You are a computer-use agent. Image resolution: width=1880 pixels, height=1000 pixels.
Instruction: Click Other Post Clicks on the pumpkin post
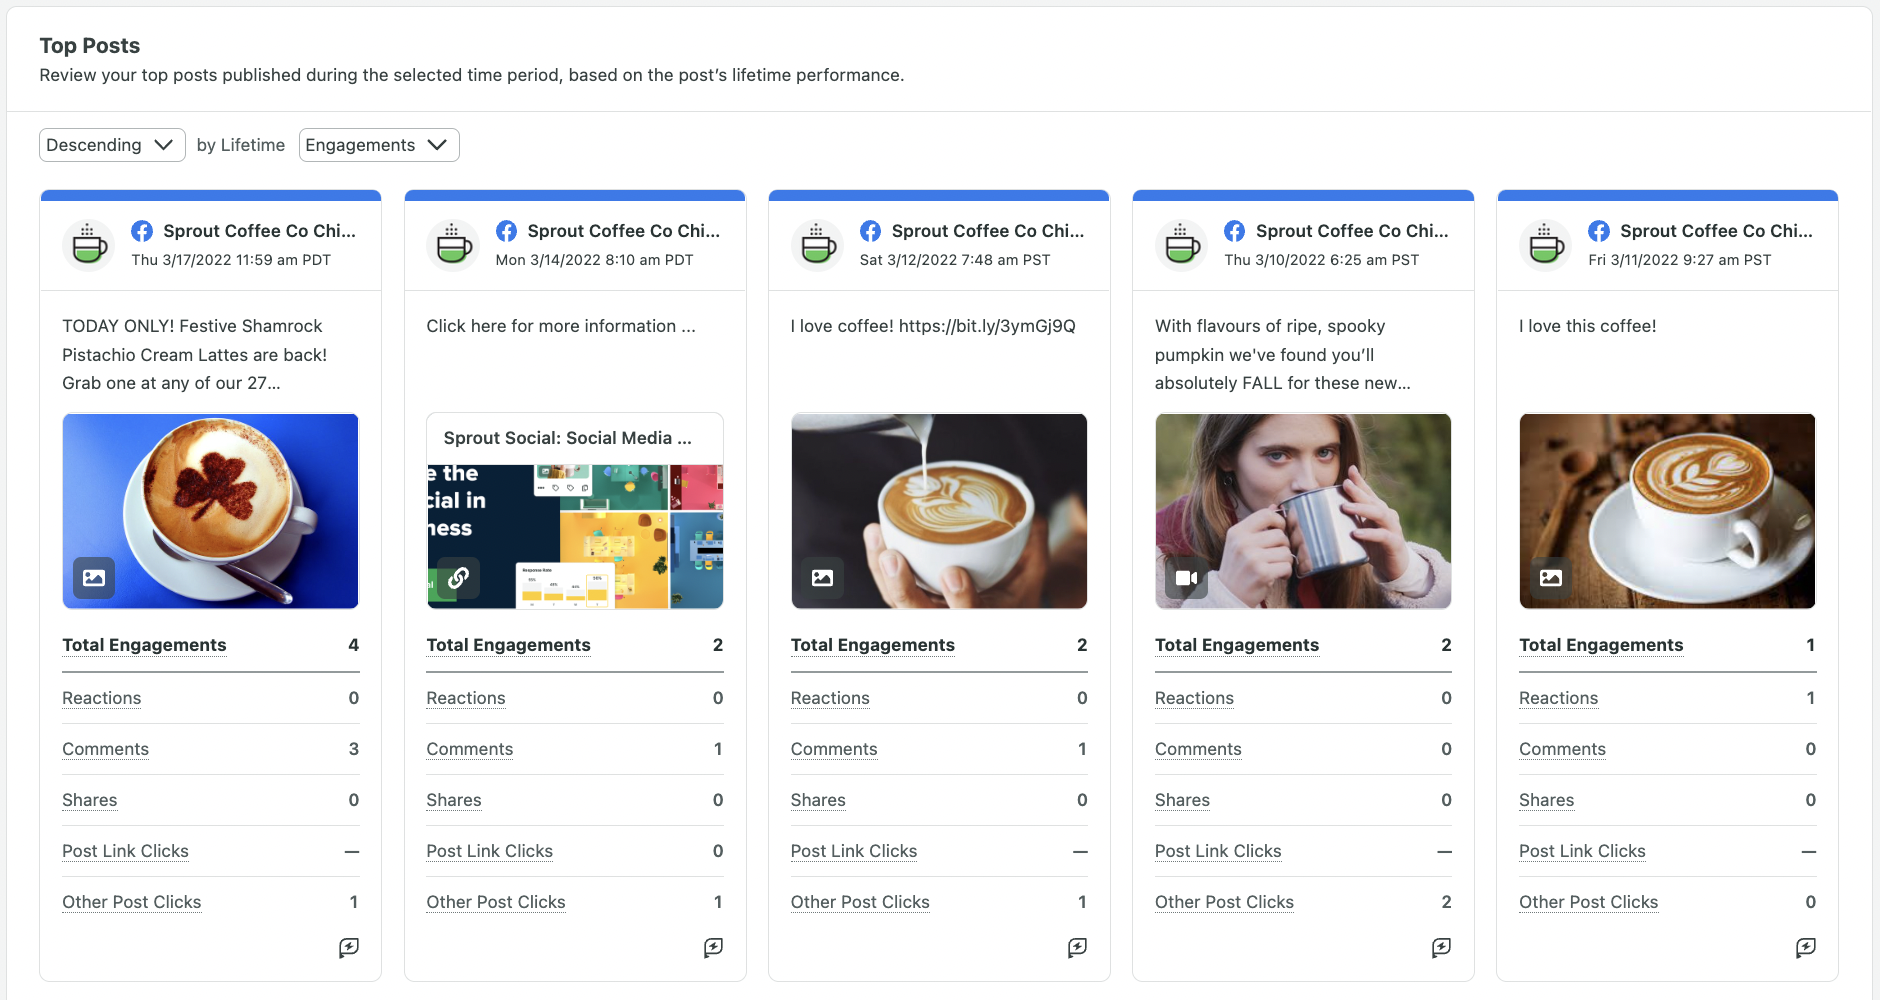[1224, 902]
